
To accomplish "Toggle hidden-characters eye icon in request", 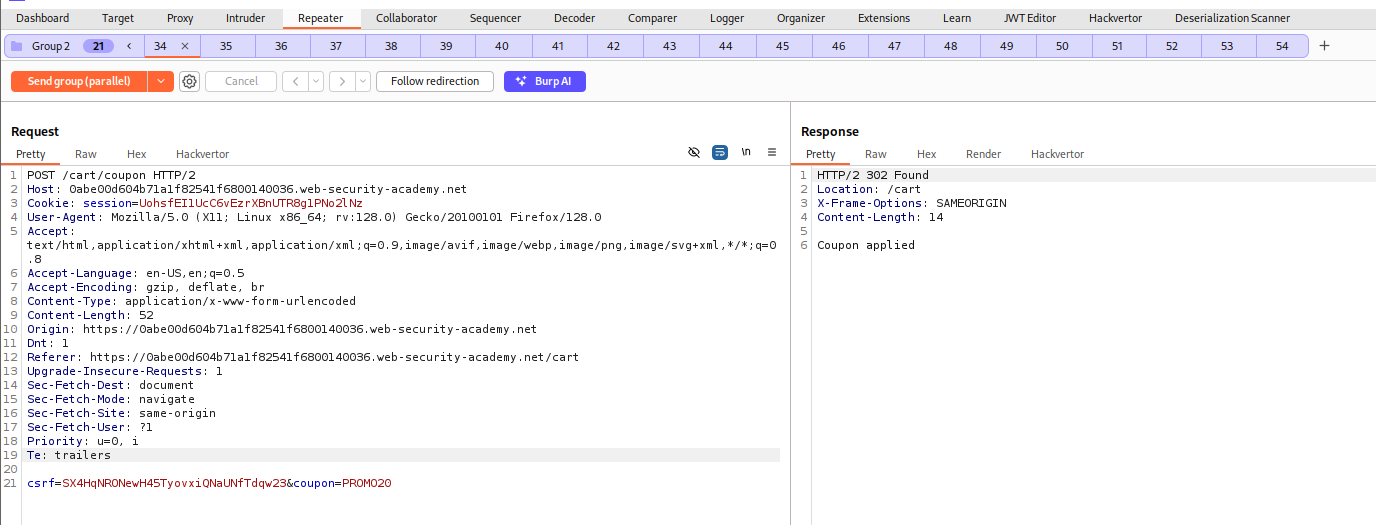I will [694, 152].
